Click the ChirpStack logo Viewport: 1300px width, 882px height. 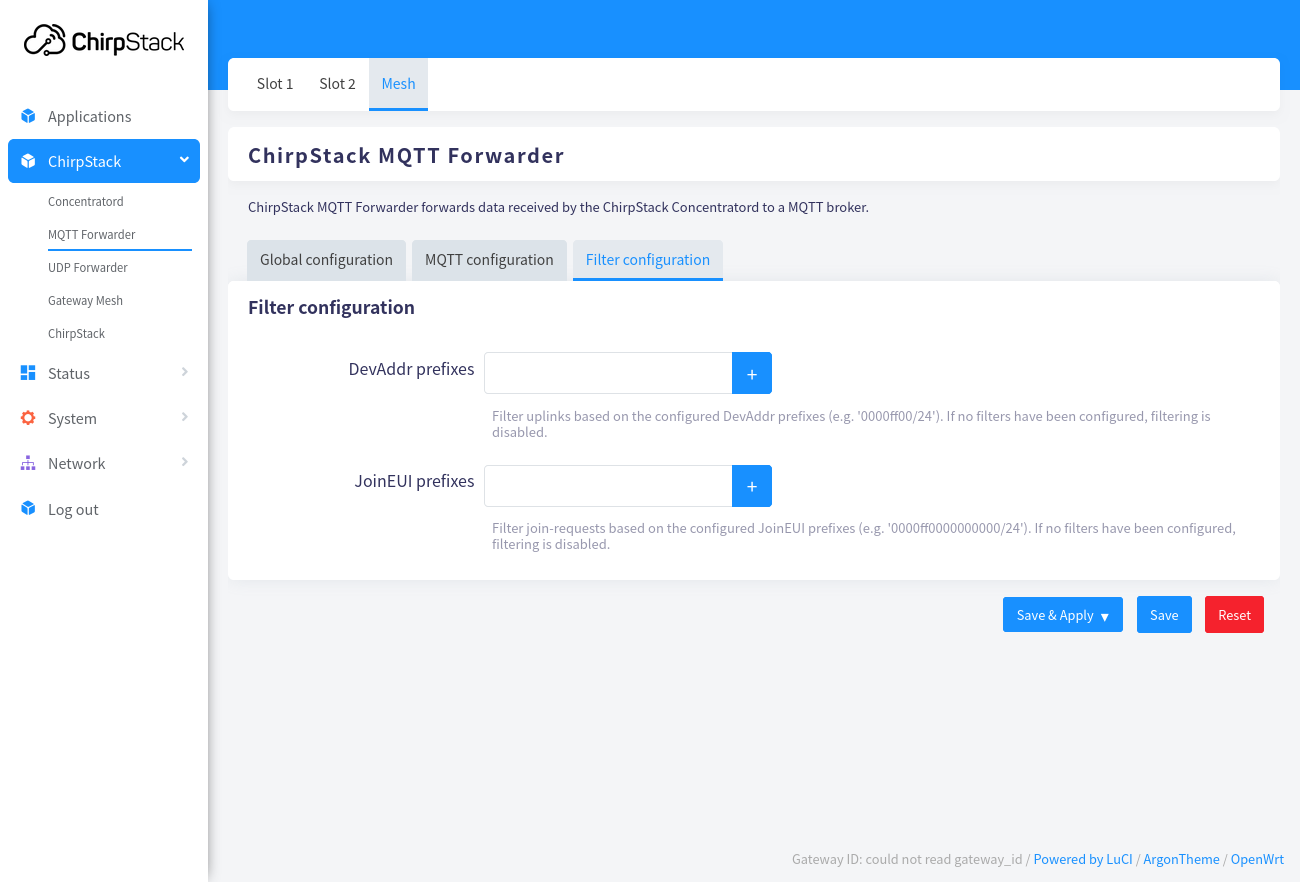pyautogui.click(x=104, y=40)
